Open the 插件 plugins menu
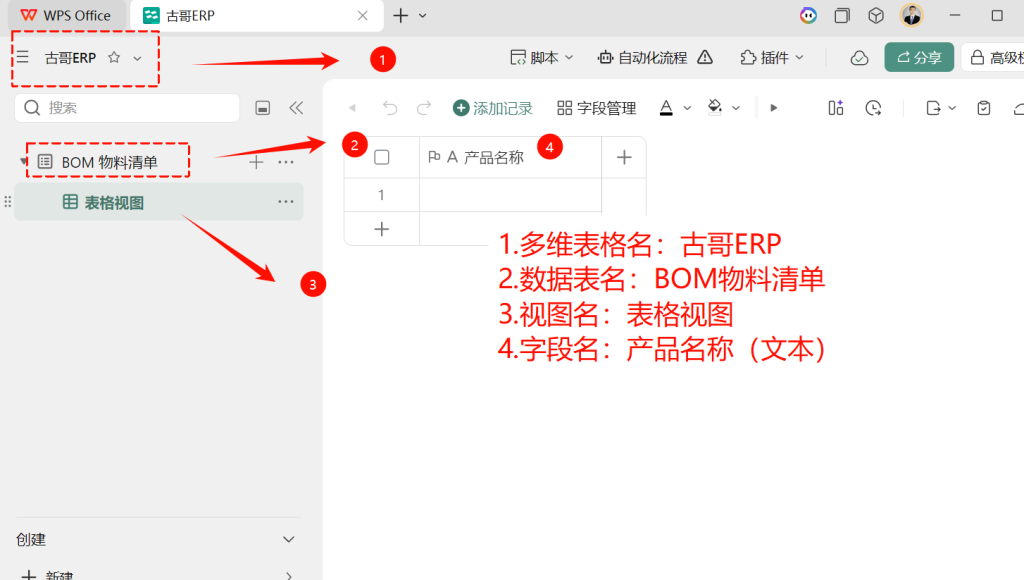Viewport: 1024px width, 580px height. pos(771,57)
